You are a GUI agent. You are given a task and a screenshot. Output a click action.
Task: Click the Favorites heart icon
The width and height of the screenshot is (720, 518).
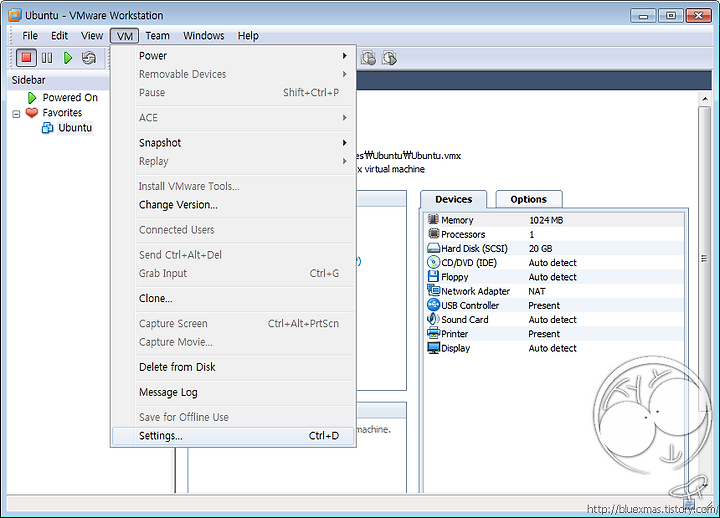[x=32, y=113]
